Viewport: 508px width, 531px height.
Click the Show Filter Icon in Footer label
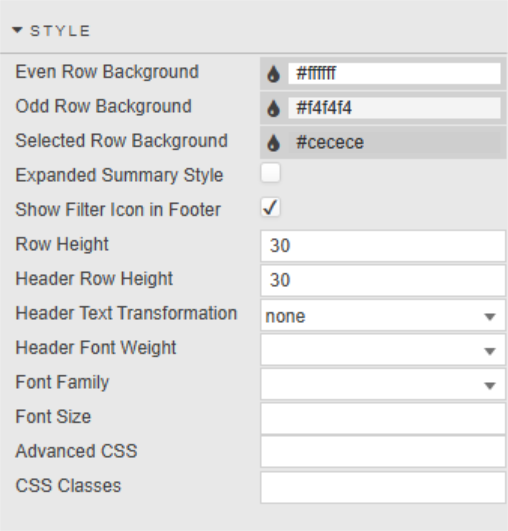click(x=118, y=209)
